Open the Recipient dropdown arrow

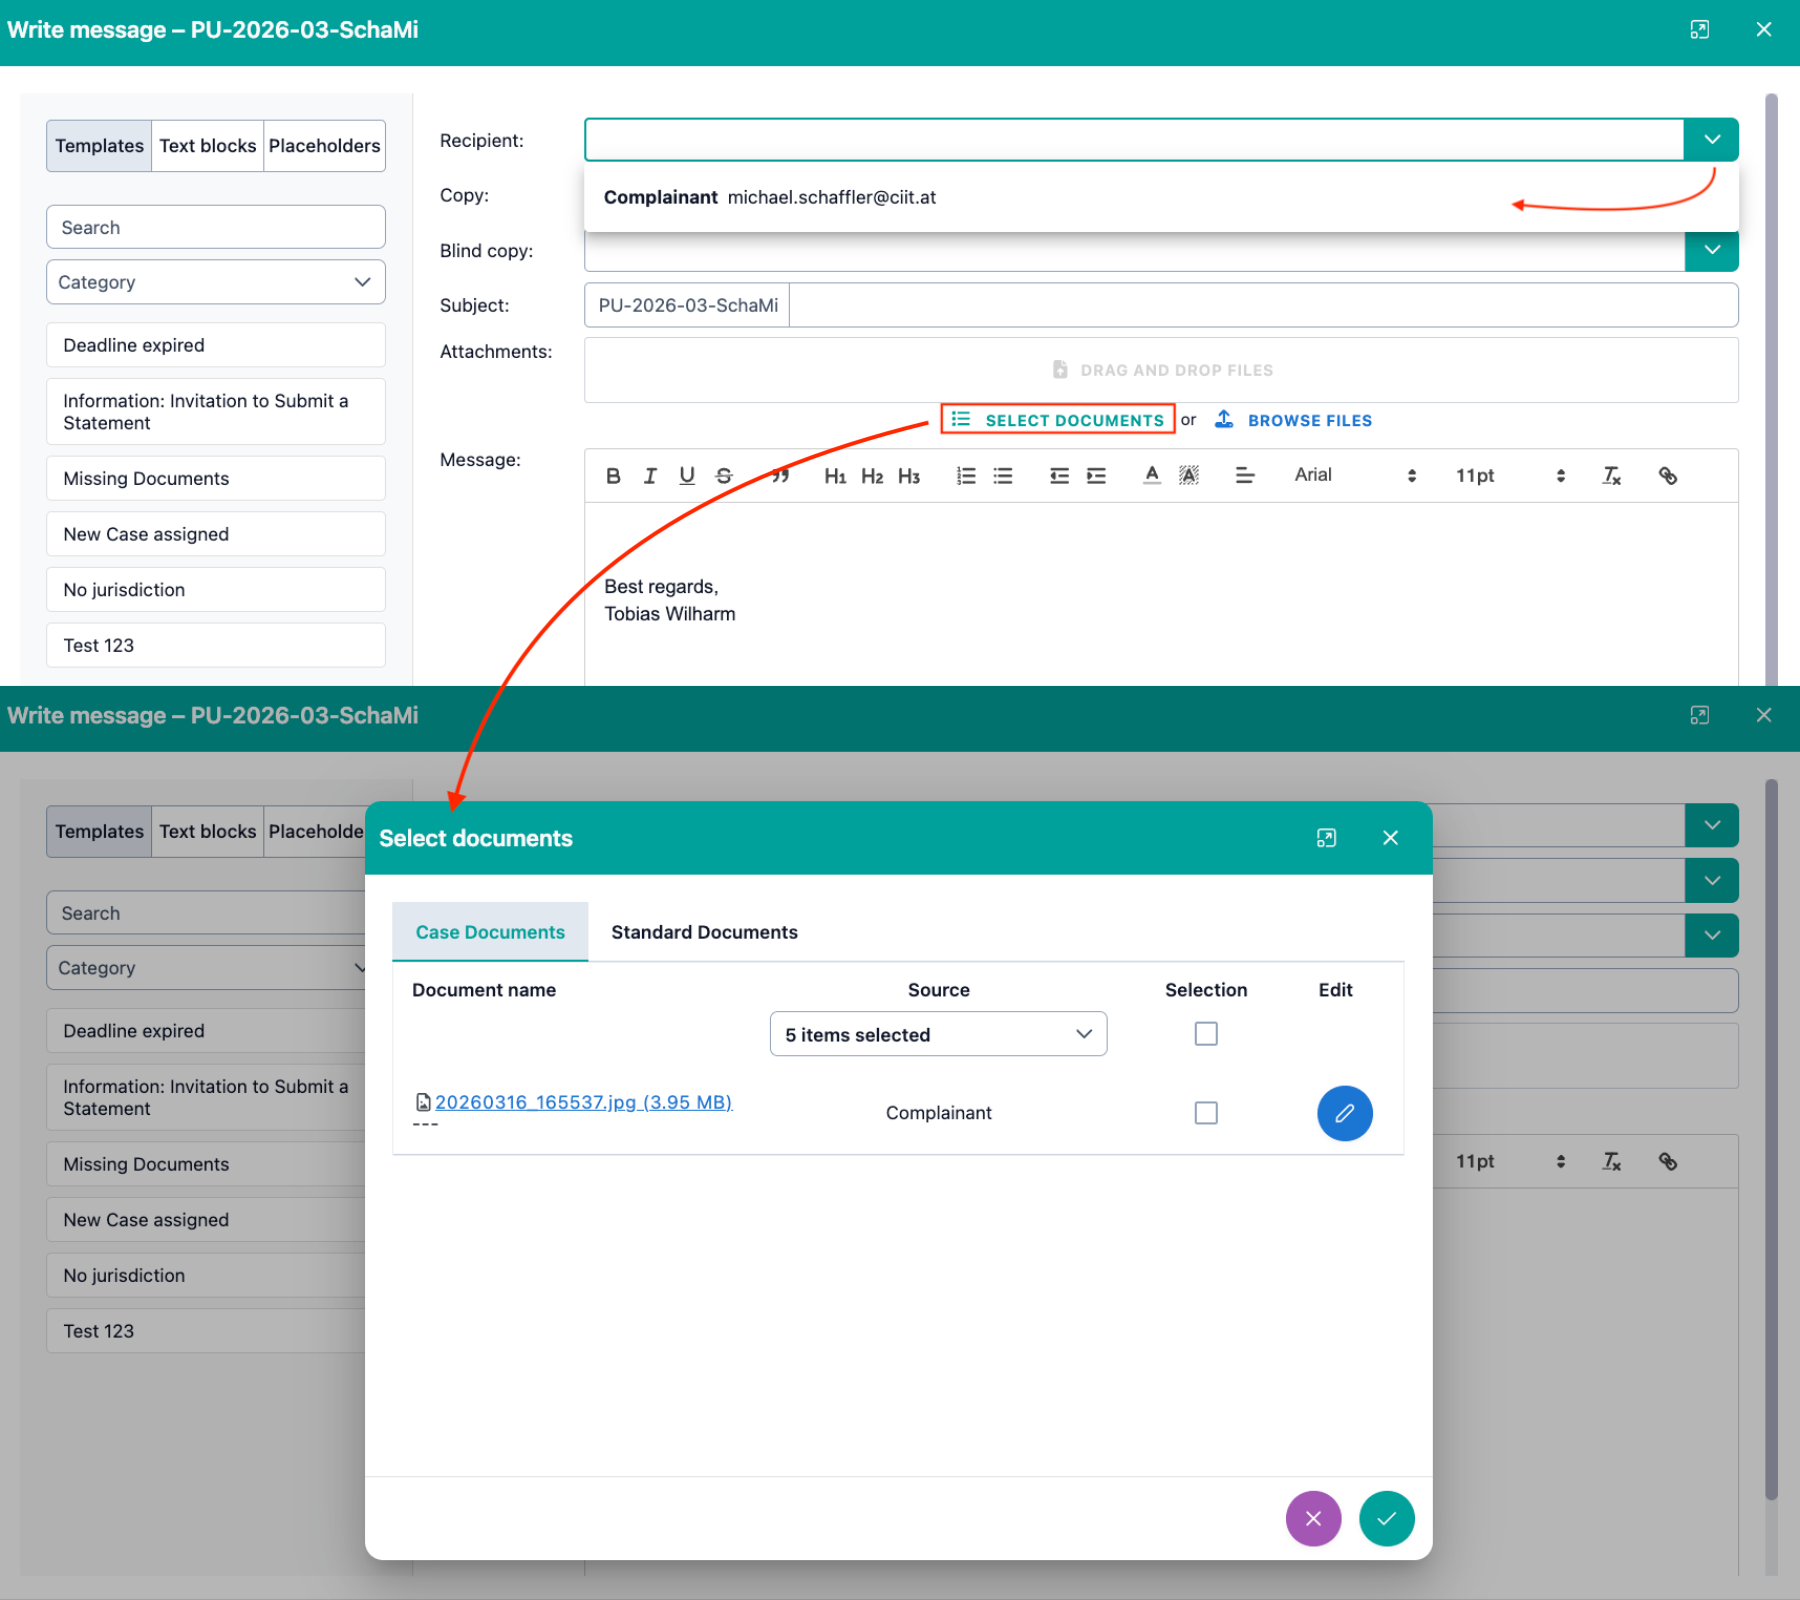coord(1712,139)
